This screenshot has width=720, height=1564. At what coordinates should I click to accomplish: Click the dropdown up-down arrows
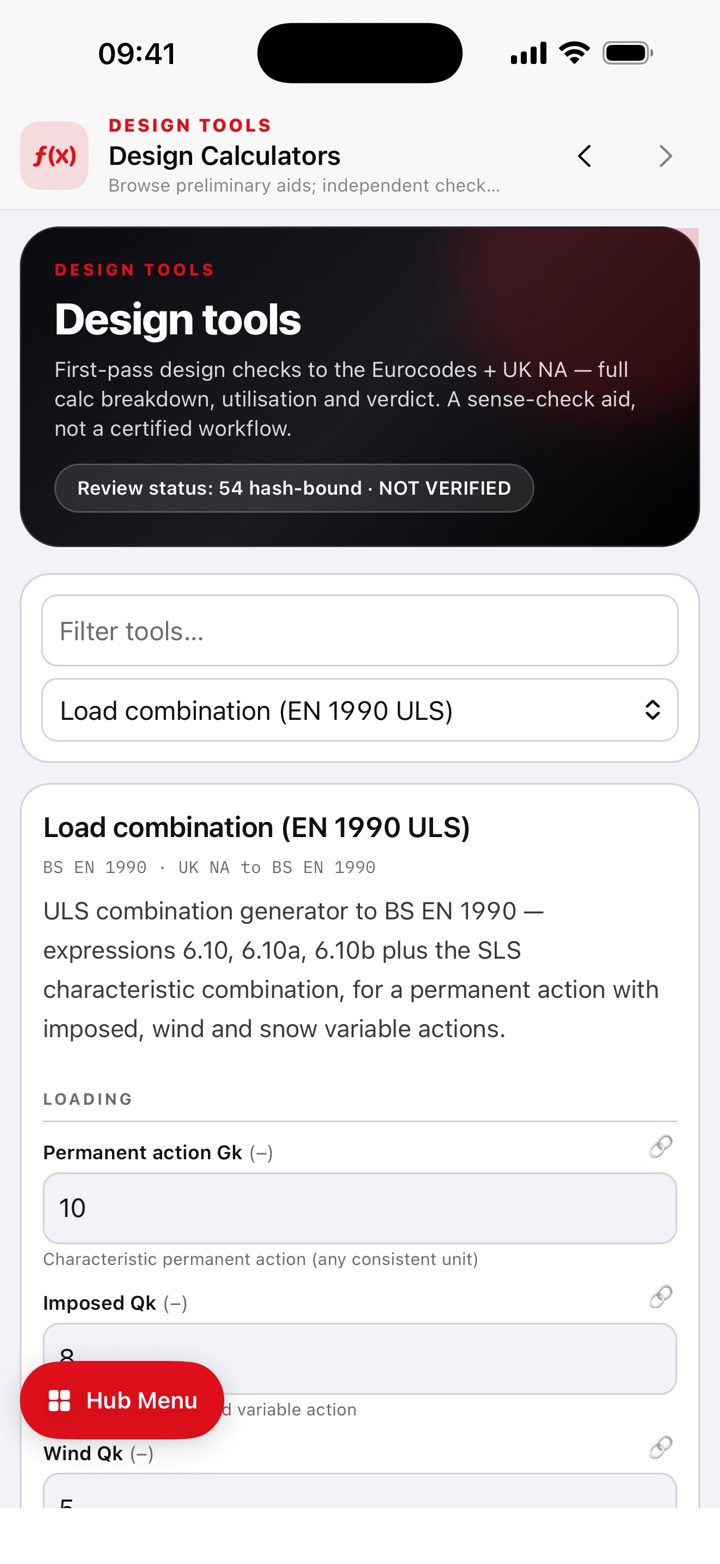click(652, 710)
